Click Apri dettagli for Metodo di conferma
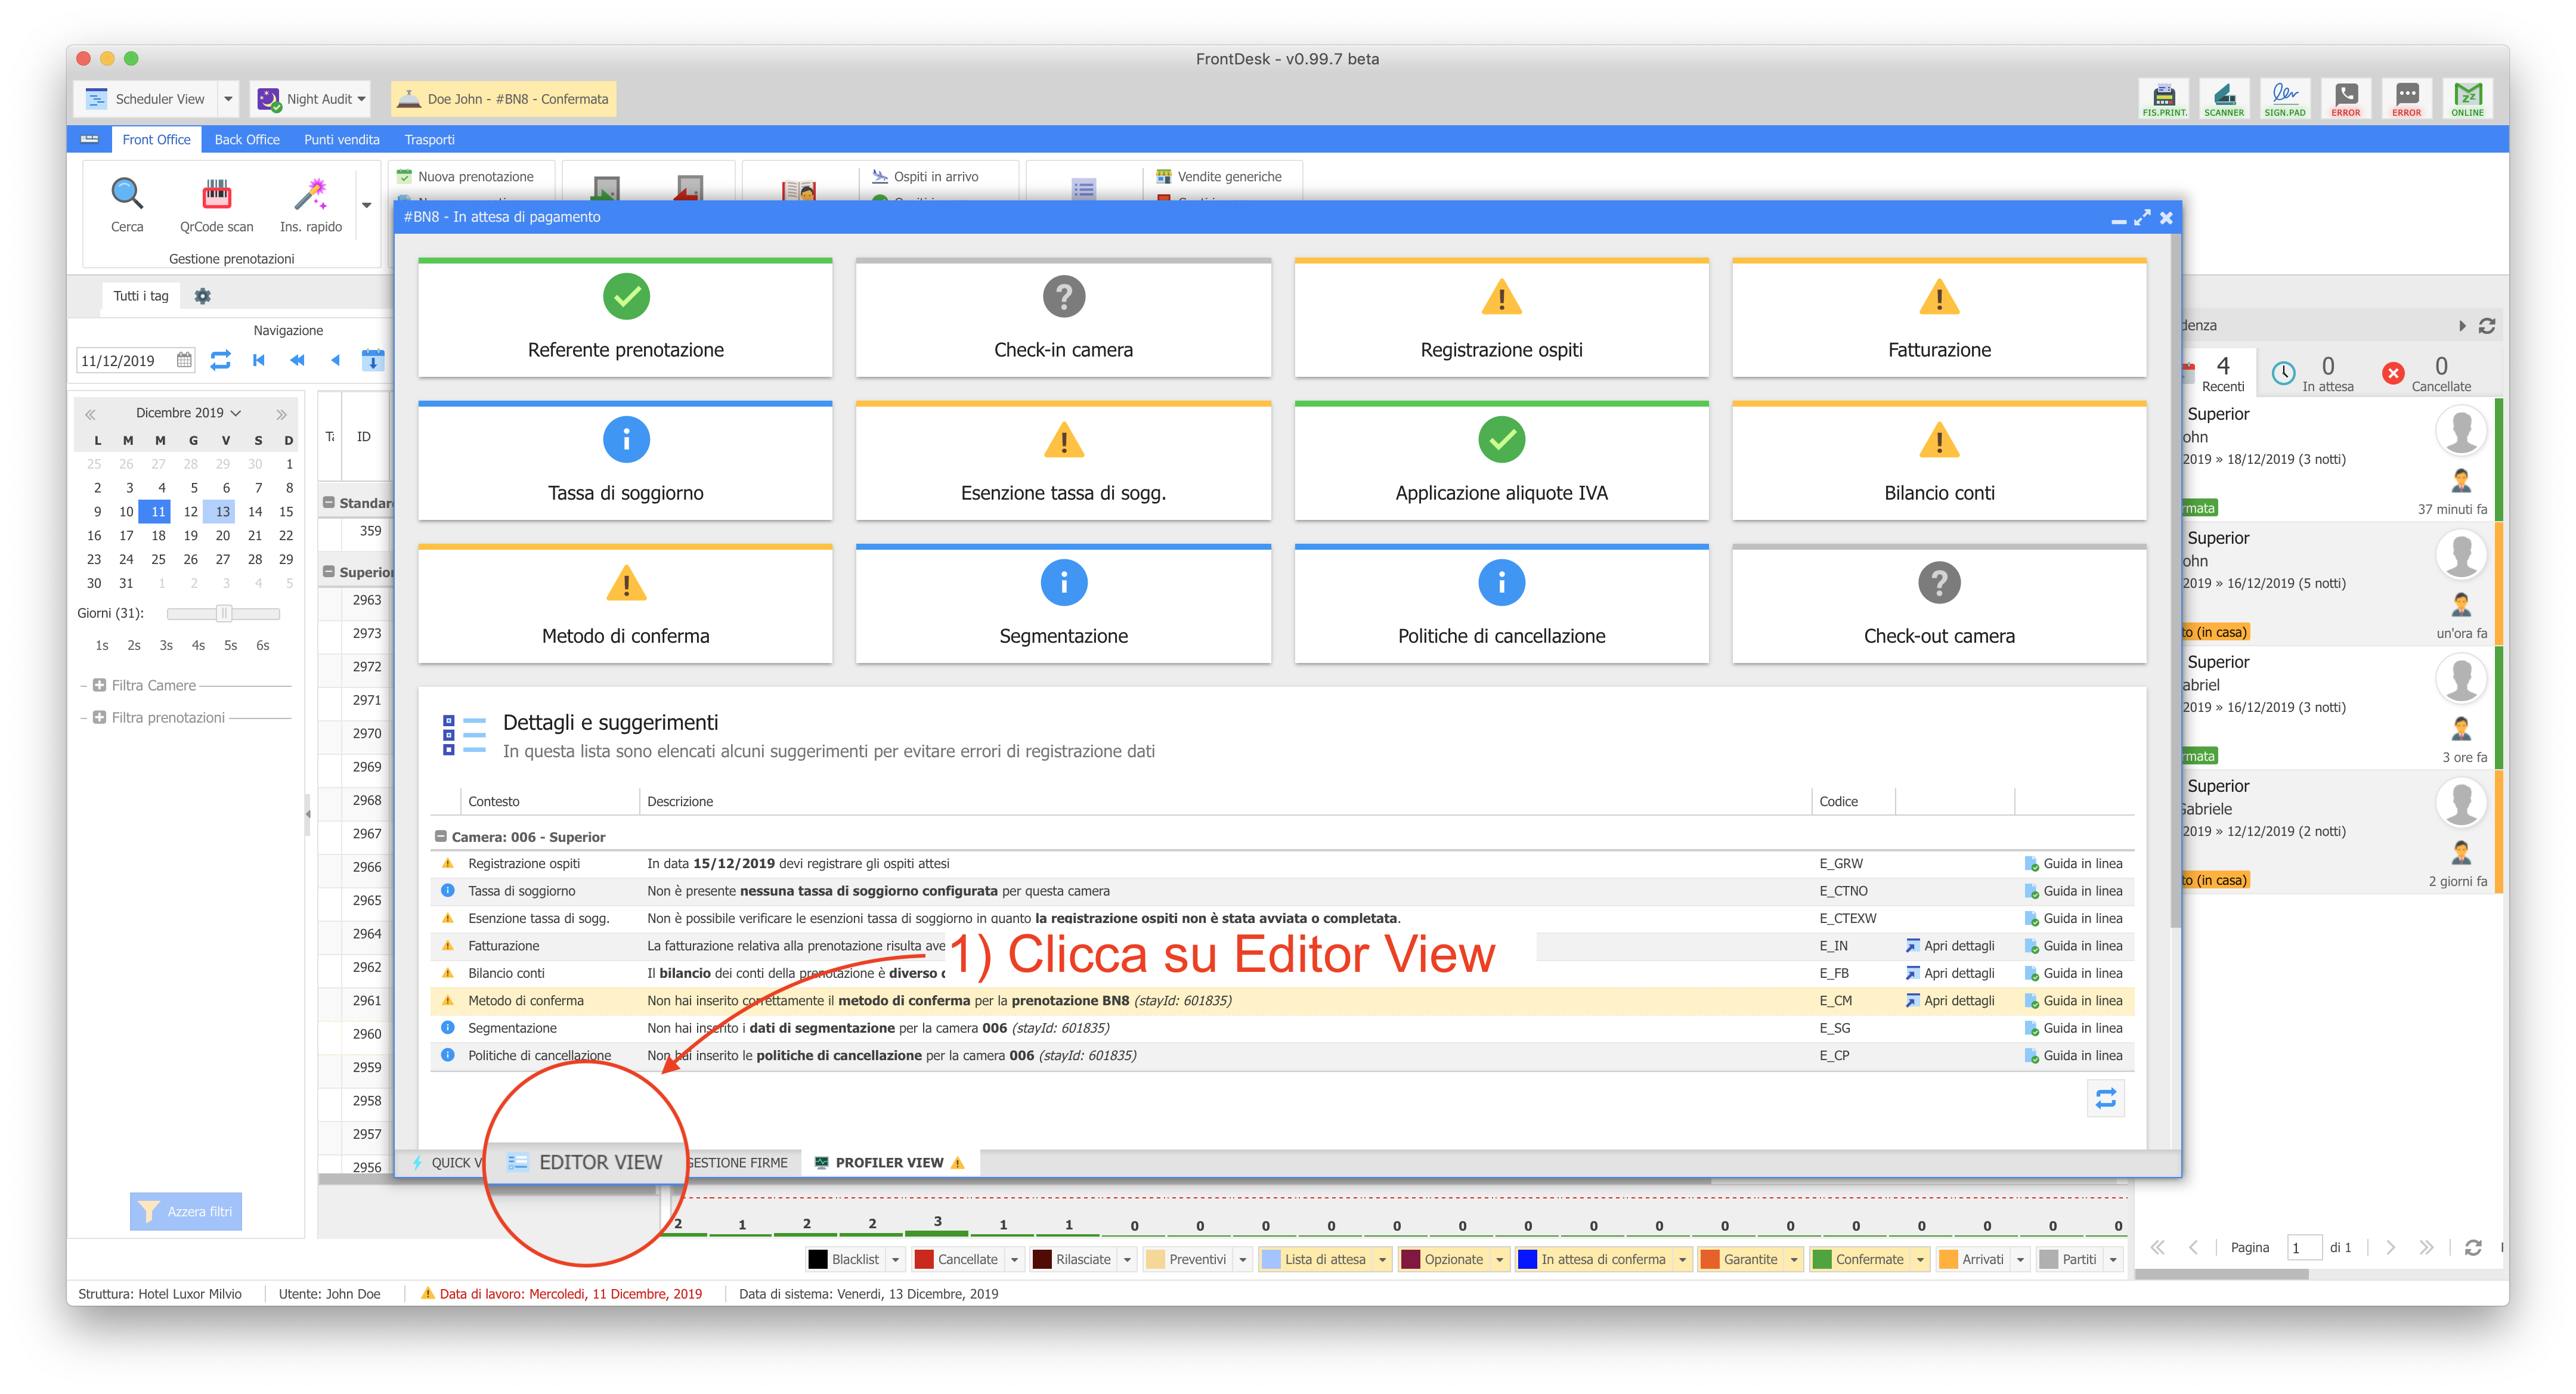 pyautogui.click(x=1949, y=1000)
